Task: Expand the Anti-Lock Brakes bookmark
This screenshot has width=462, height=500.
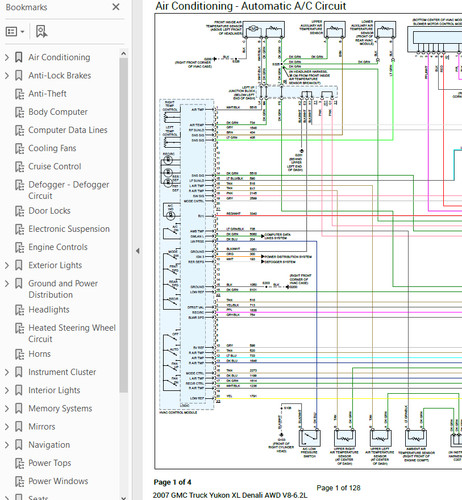Action: coord(7,76)
